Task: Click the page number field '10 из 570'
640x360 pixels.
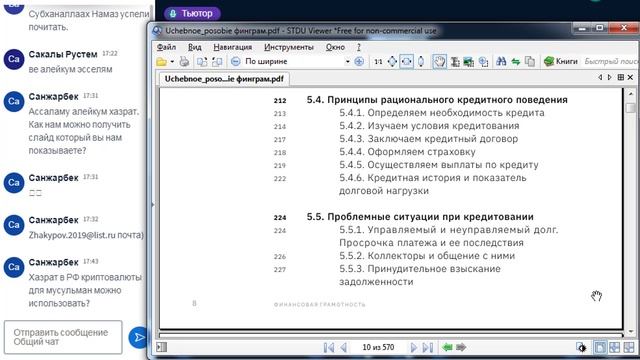Action: 378,347
